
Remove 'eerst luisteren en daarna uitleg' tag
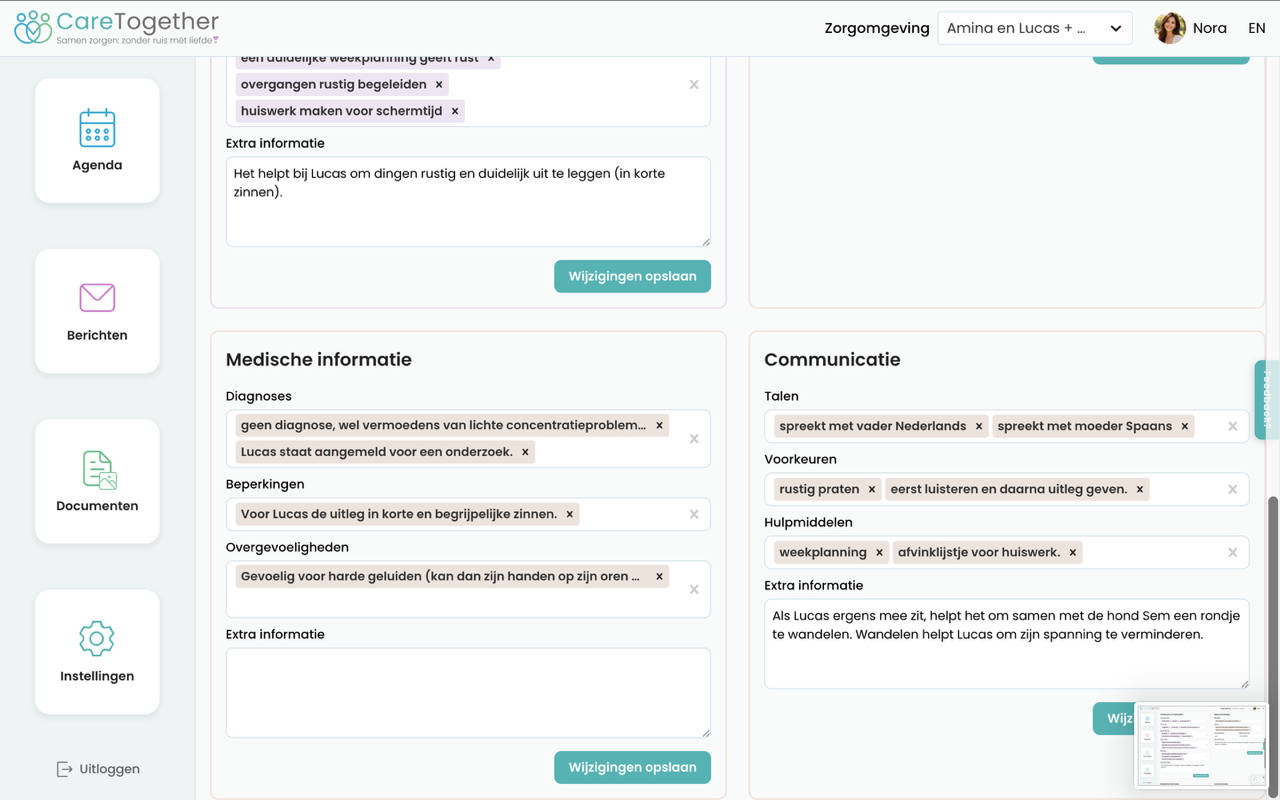pyautogui.click(x=1140, y=489)
